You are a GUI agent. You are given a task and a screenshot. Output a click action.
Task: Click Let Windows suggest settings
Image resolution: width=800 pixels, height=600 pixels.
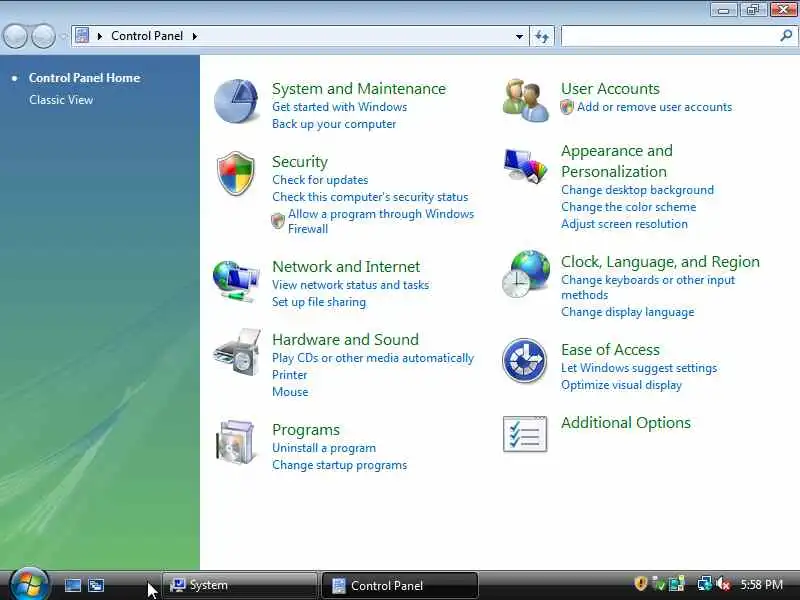tap(639, 368)
